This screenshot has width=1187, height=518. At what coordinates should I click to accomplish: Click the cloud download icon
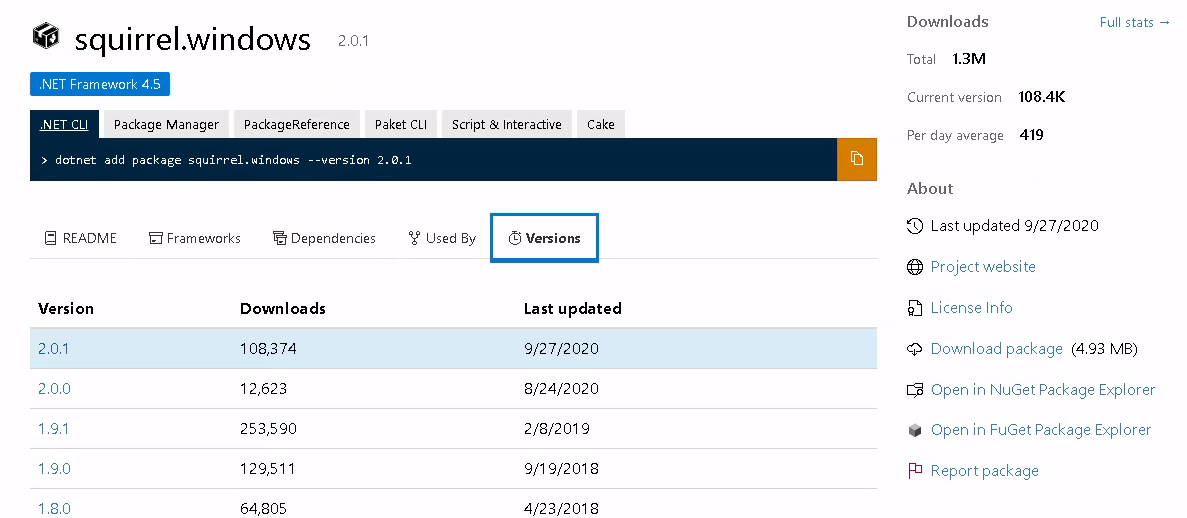click(x=914, y=349)
